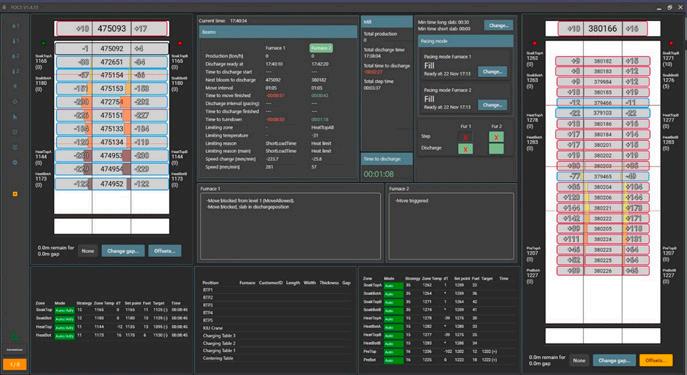Viewport: 687px width, 375px height.
Task: Select slab 472754 in the left furnace
Action: coord(112,102)
